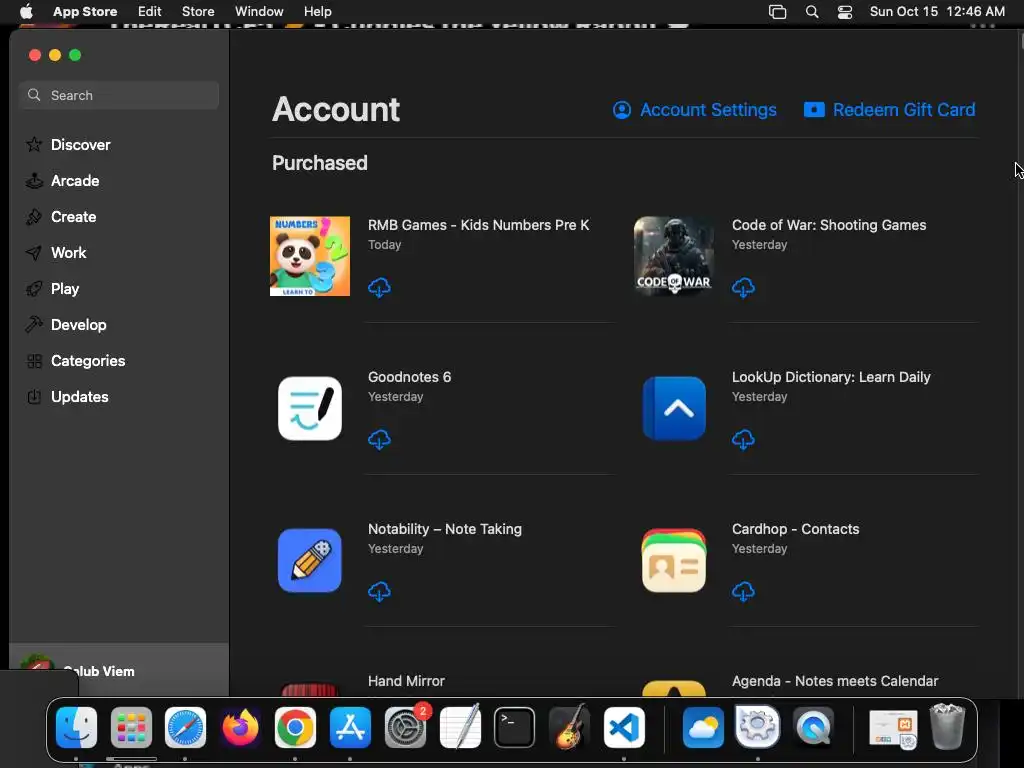The width and height of the screenshot is (1024, 768).
Task: Launch Firefox from the Dock
Action: pos(240,727)
